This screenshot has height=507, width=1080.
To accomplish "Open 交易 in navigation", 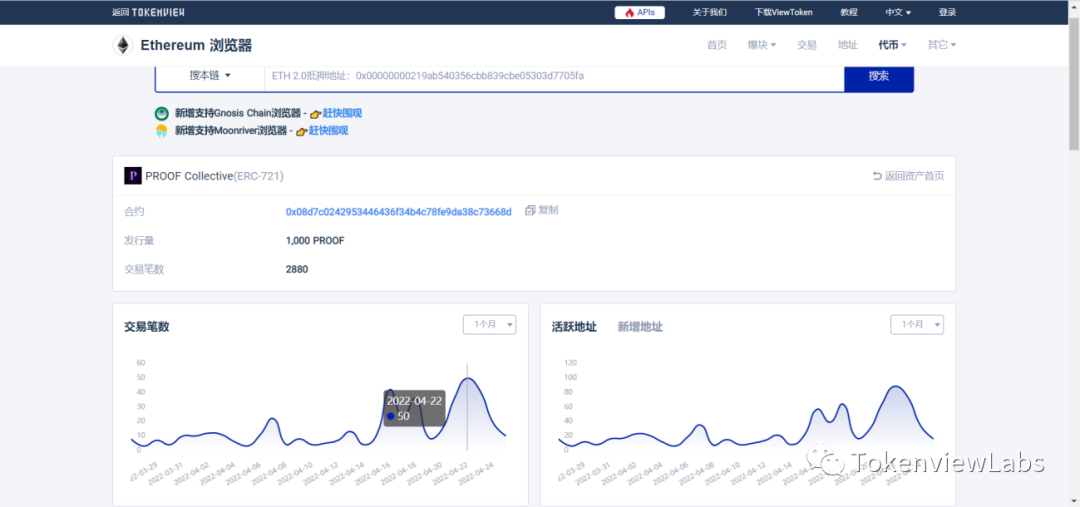I will (x=807, y=45).
